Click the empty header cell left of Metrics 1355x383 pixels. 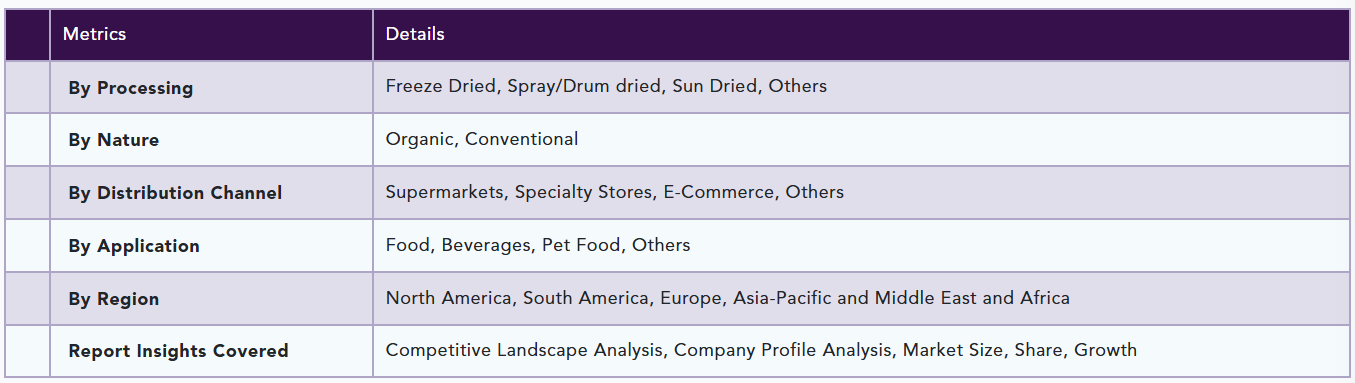click(x=27, y=35)
